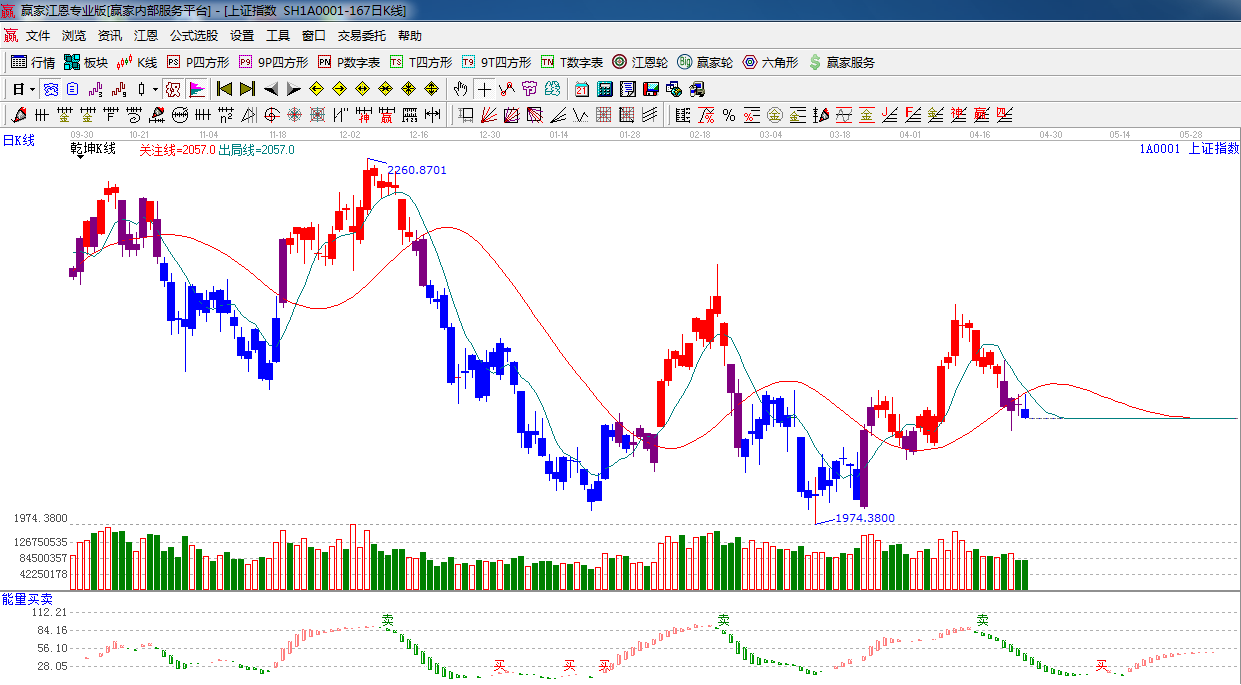Click the calendar date icon
Image resolution: width=1241 pixels, height=685 pixels.
[x=581, y=89]
